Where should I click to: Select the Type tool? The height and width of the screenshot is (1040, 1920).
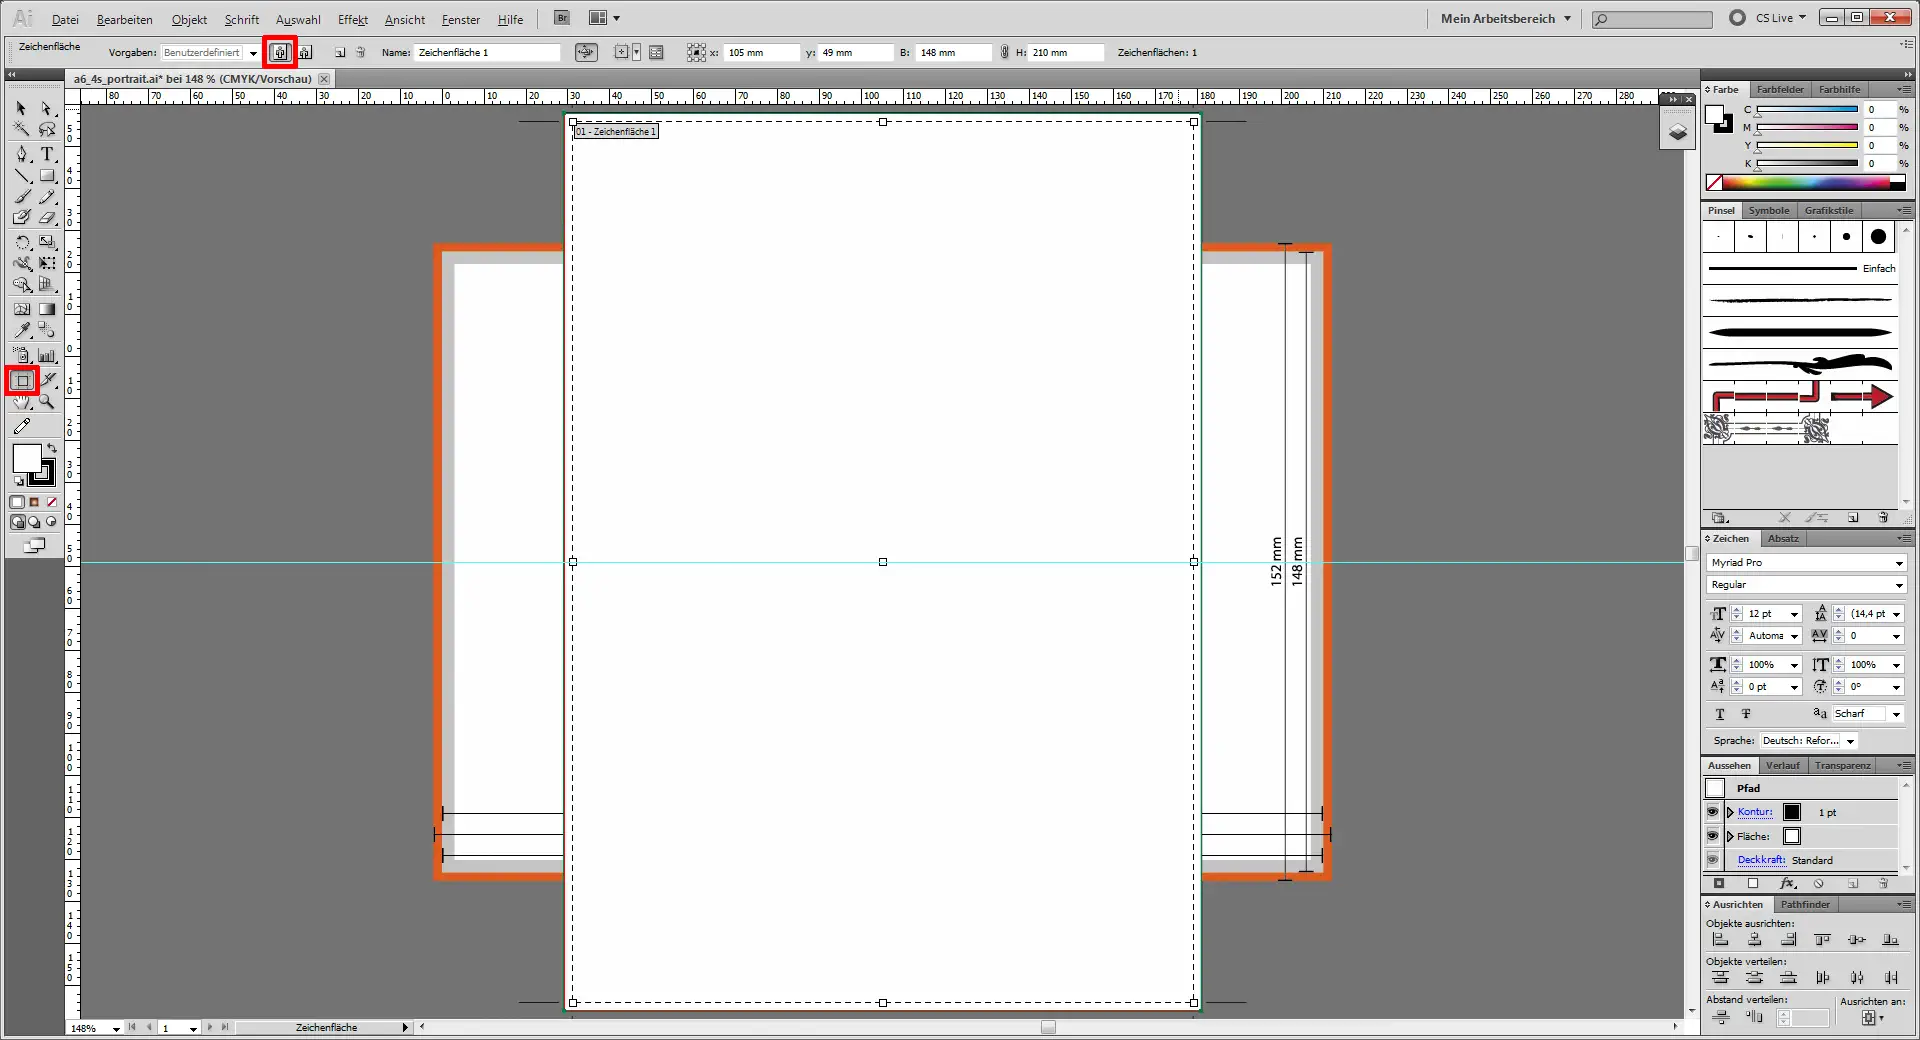point(47,154)
